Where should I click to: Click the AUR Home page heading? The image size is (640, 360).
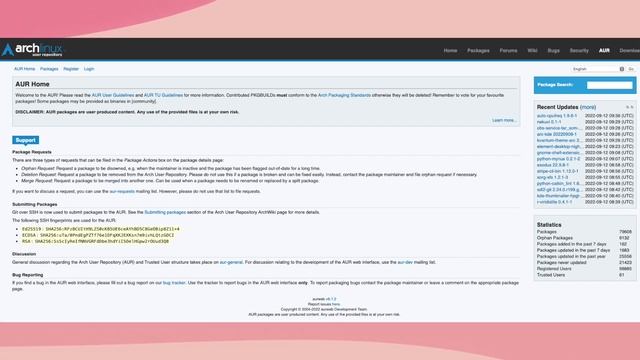(x=32, y=84)
